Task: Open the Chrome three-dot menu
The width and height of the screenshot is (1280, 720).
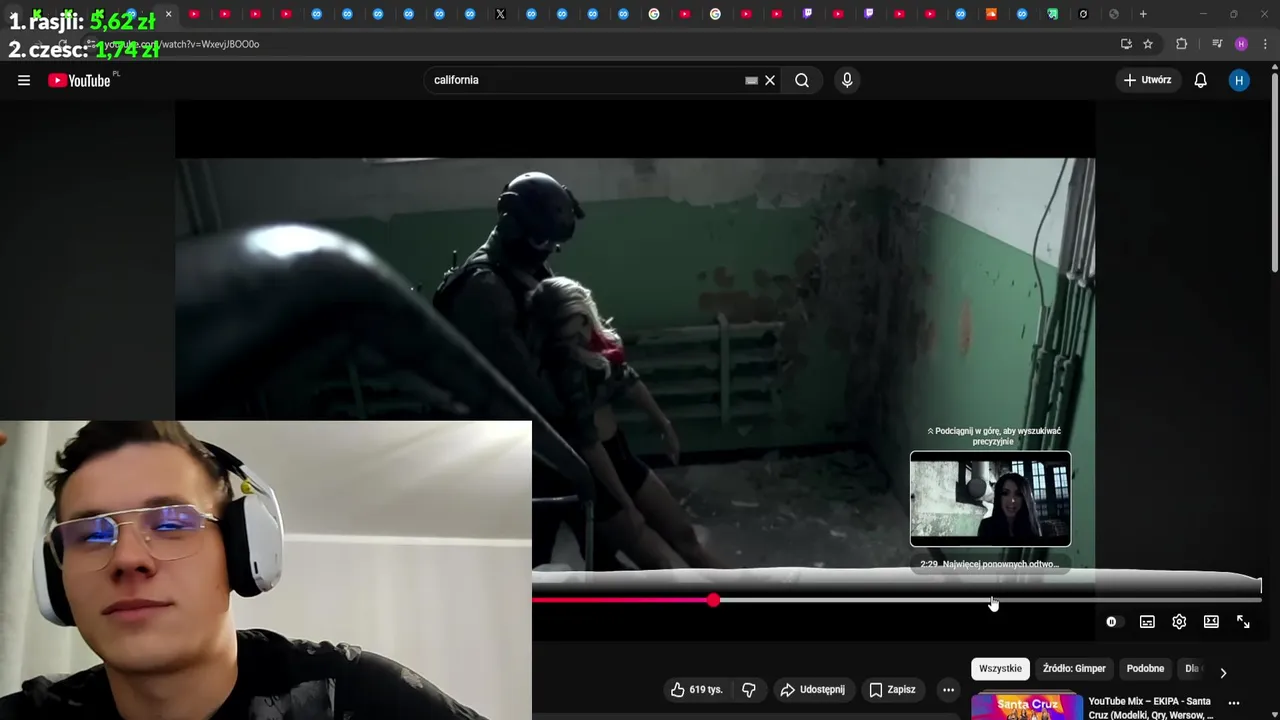Action: (x=1265, y=44)
